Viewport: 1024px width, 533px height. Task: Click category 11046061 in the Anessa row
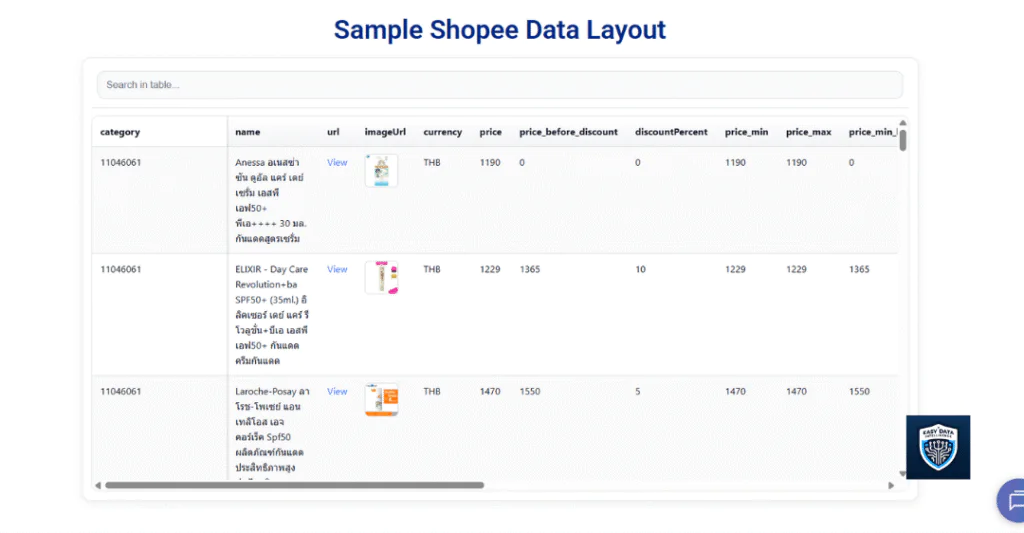tap(120, 163)
